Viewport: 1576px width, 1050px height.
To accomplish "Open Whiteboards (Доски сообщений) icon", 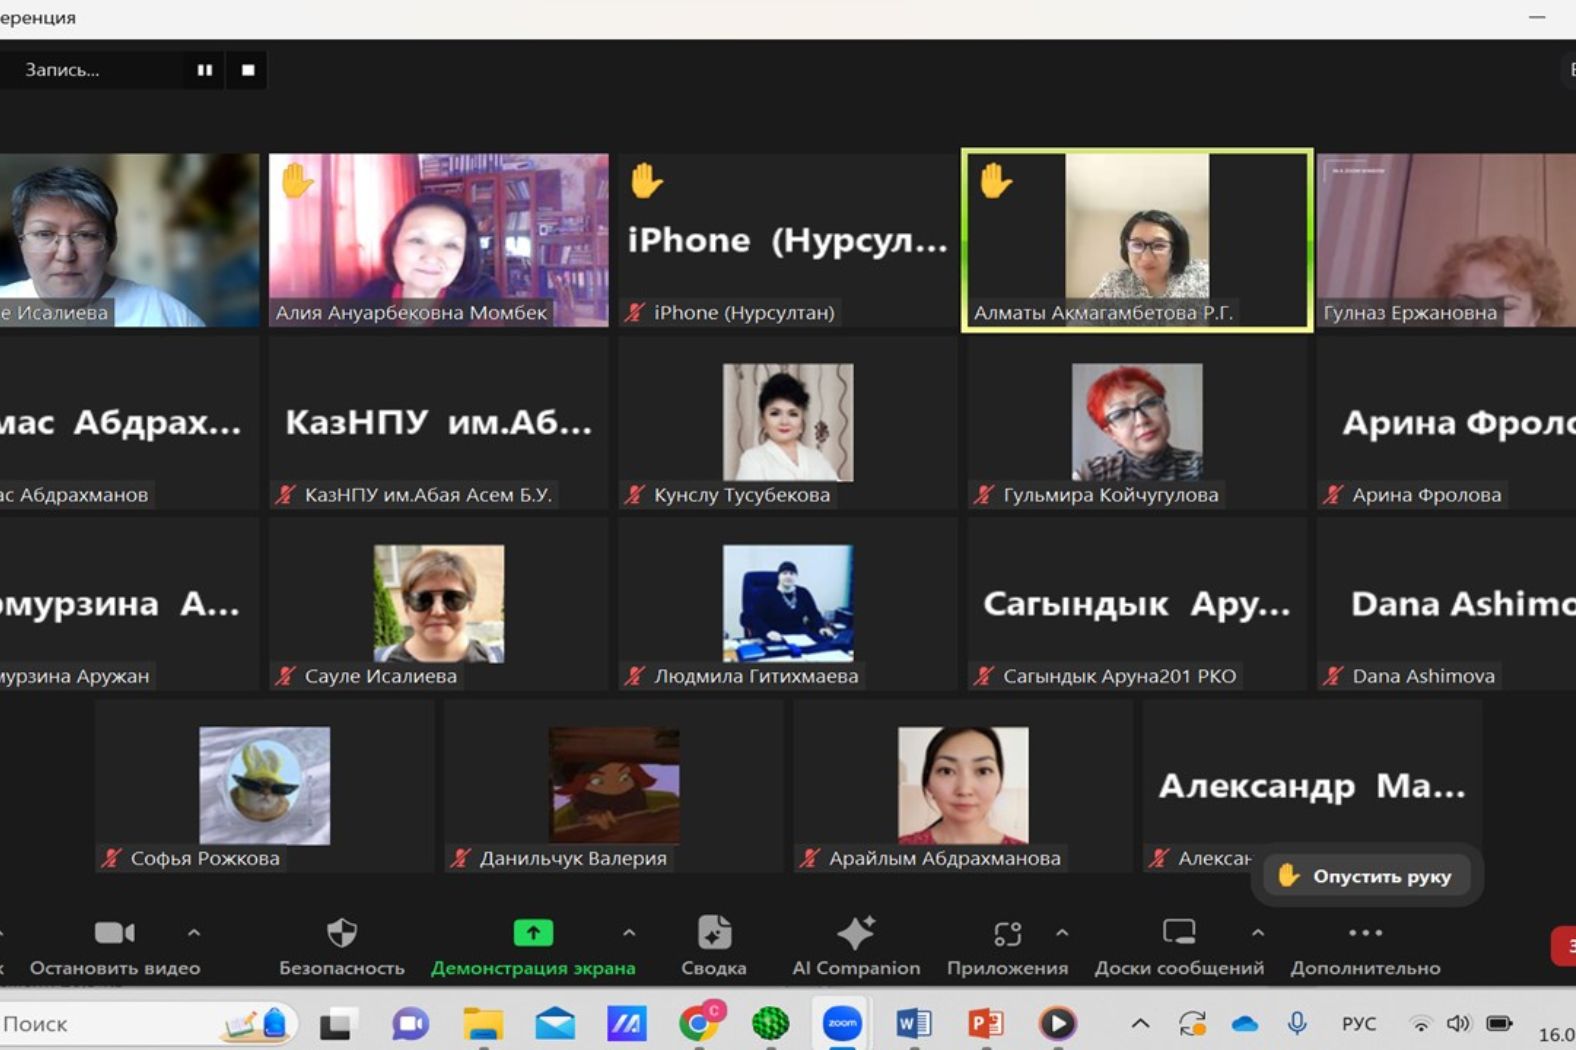I will (x=1178, y=934).
